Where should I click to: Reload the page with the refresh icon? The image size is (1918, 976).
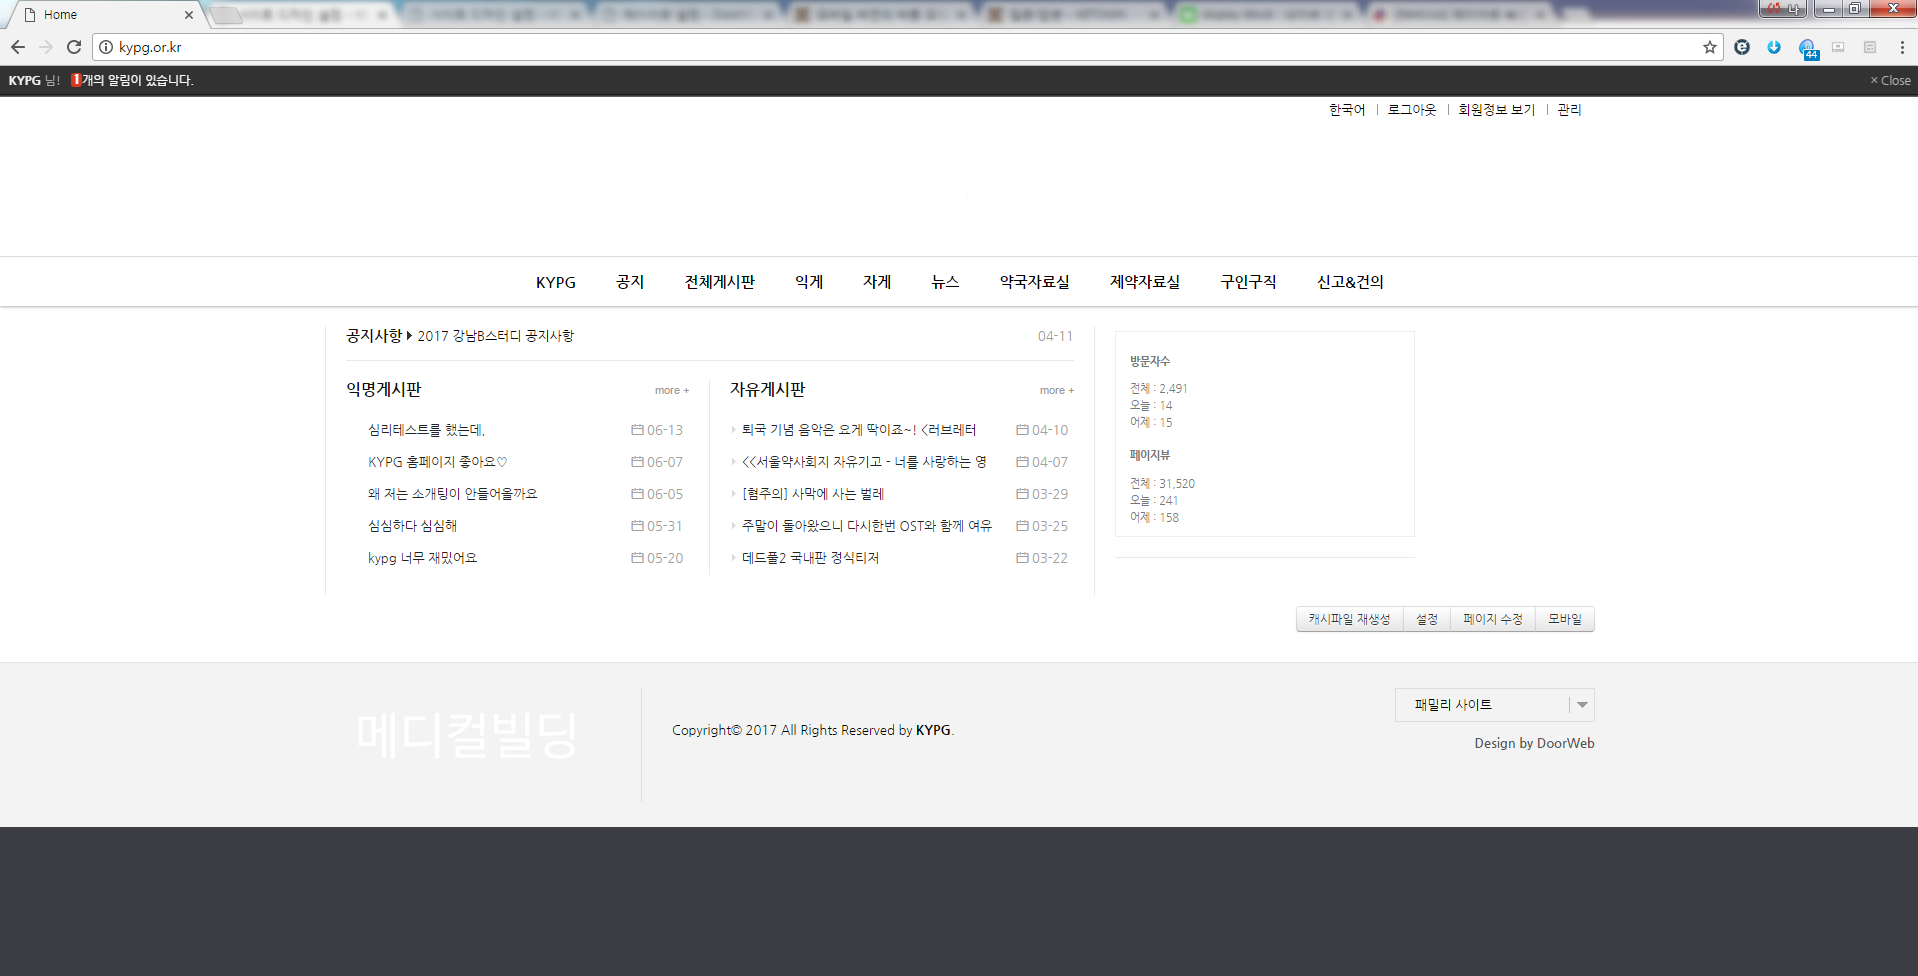pyautogui.click(x=74, y=47)
